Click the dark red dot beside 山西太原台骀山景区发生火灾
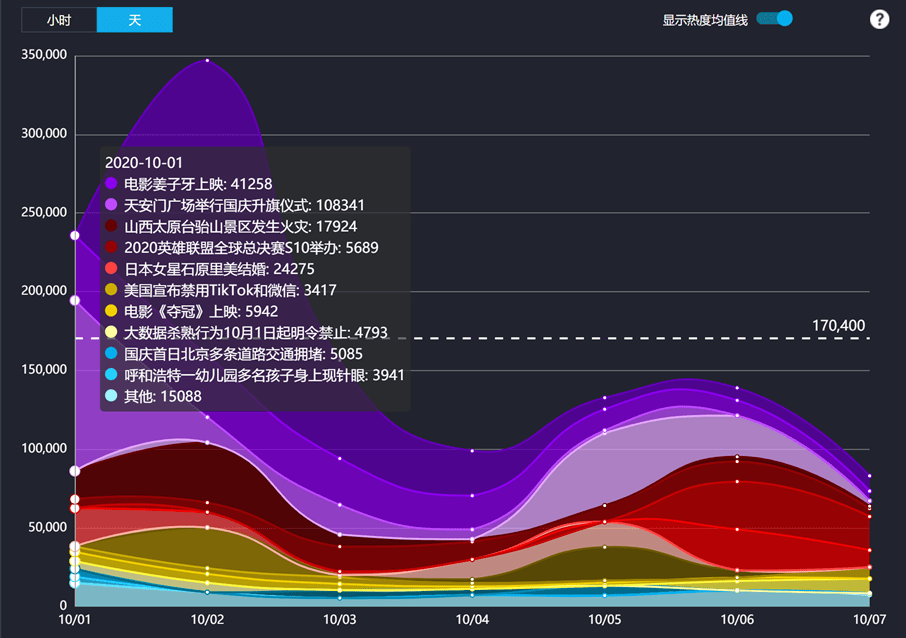Viewport: 906px width, 638px height. 111,227
